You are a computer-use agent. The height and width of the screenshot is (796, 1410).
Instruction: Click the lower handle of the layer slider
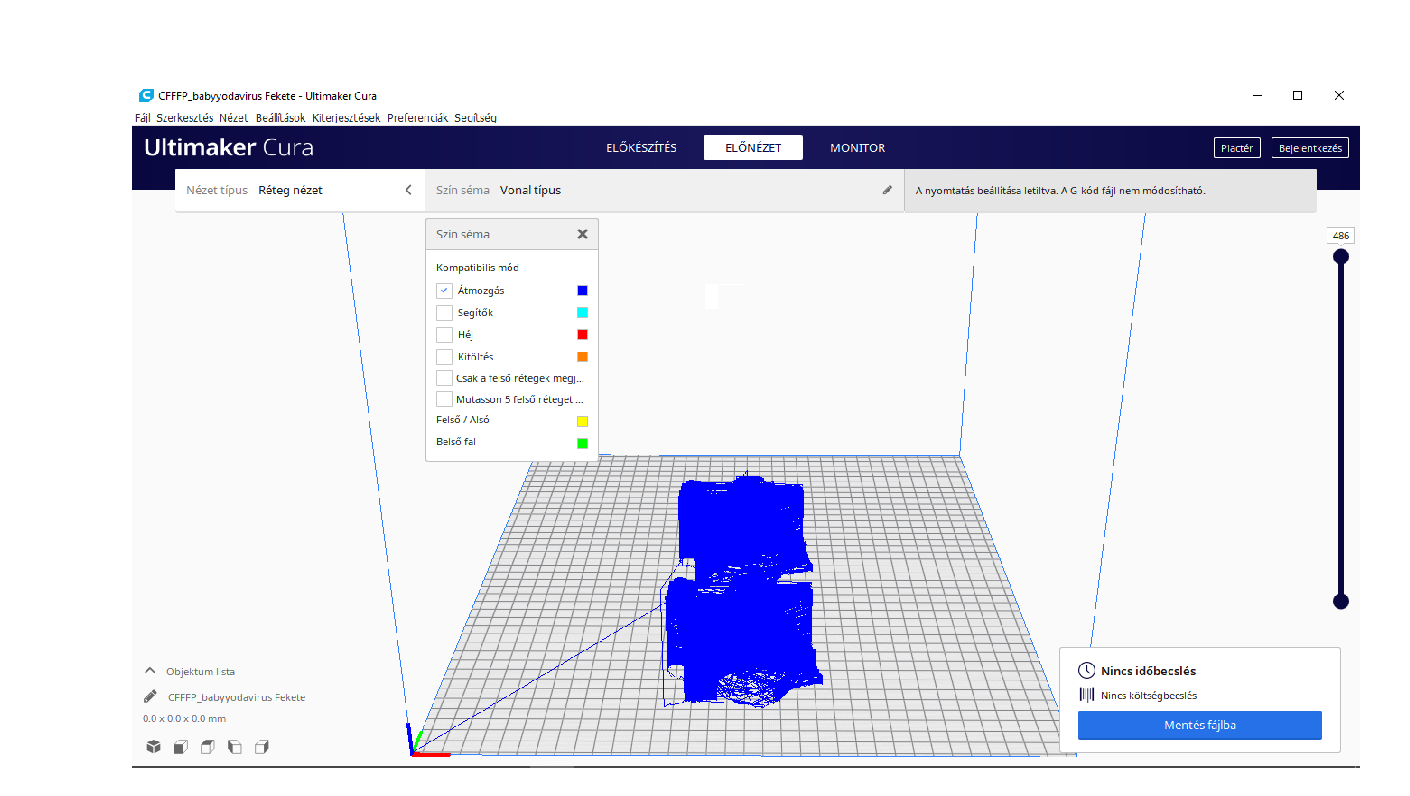click(1341, 601)
